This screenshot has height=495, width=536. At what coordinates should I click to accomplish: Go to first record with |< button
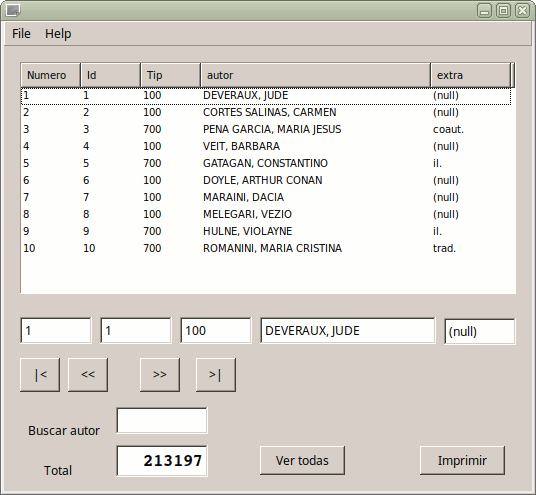click(x=40, y=375)
